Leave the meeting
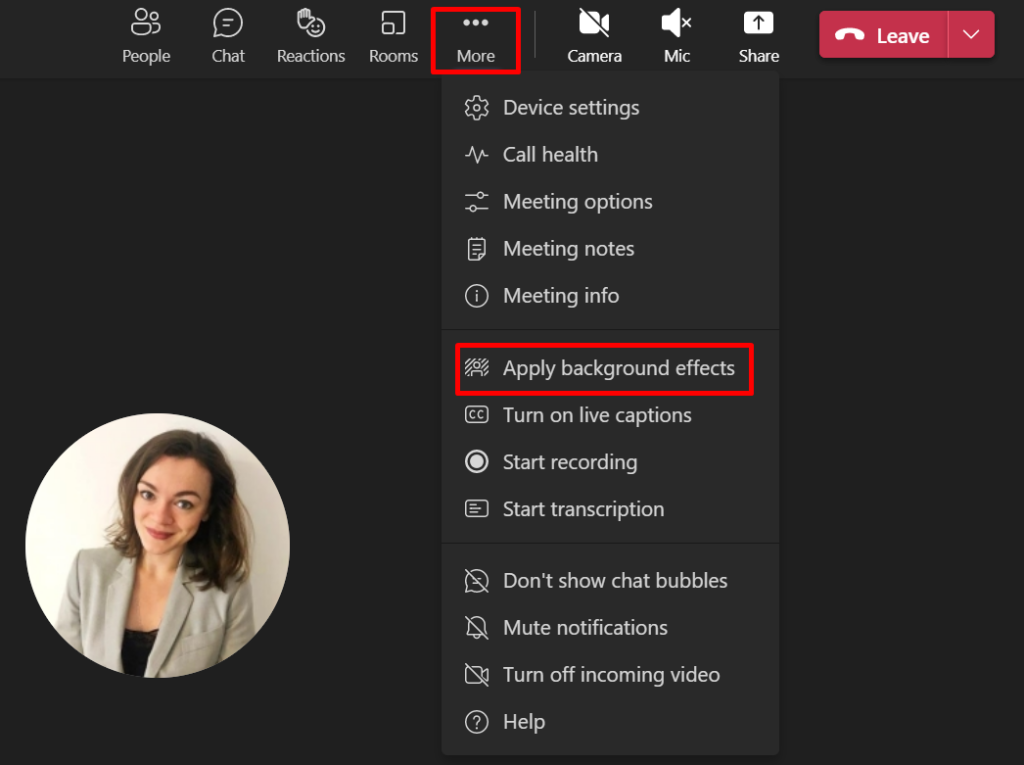1024x765 pixels. [x=883, y=35]
